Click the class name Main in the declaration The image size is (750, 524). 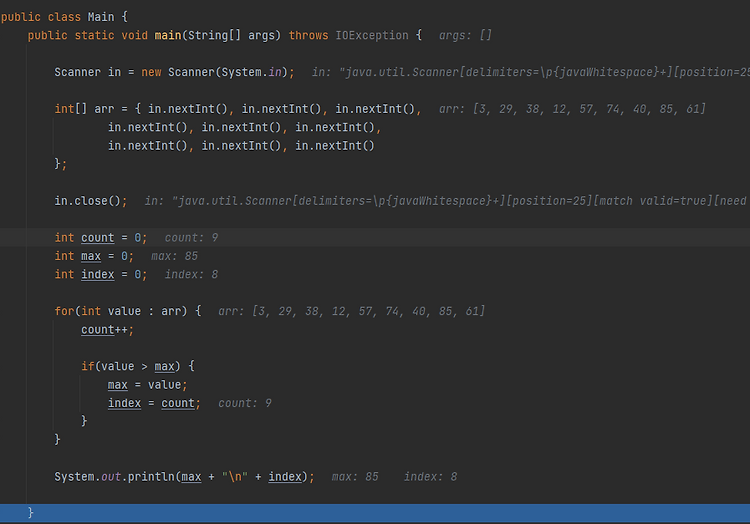101,17
